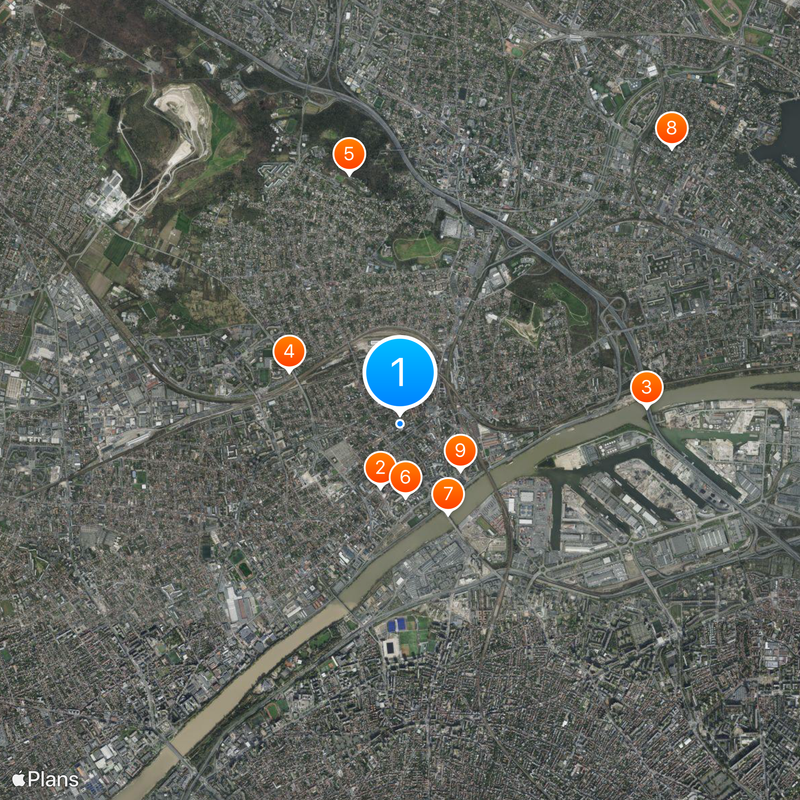Open orange map pin number 2
The height and width of the screenshot is (800, 800).
(x=380, y=468)
